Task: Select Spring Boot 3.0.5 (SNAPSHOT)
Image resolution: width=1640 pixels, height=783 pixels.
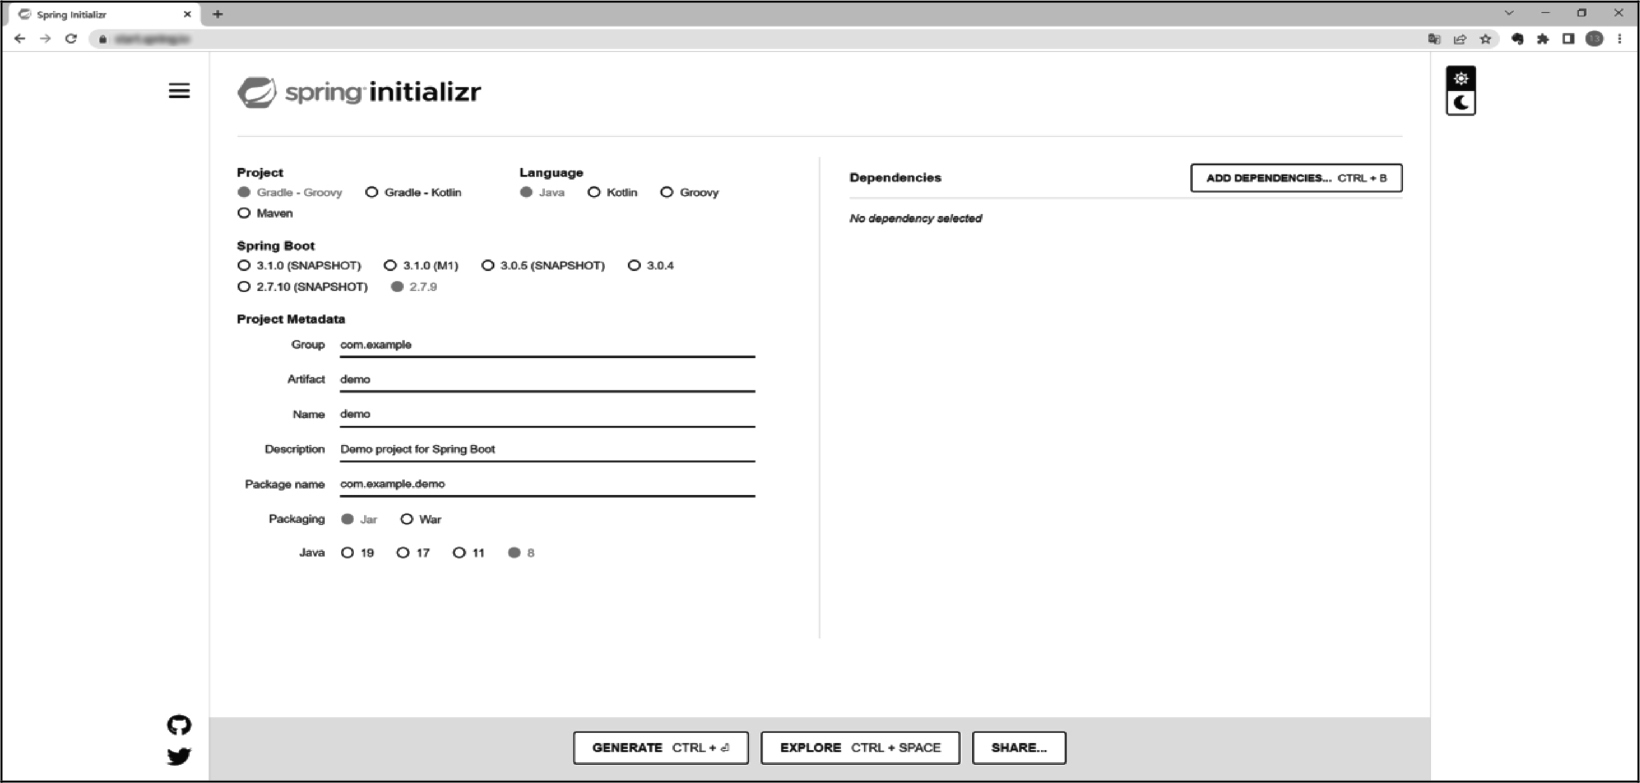Action: click(543, 266)
